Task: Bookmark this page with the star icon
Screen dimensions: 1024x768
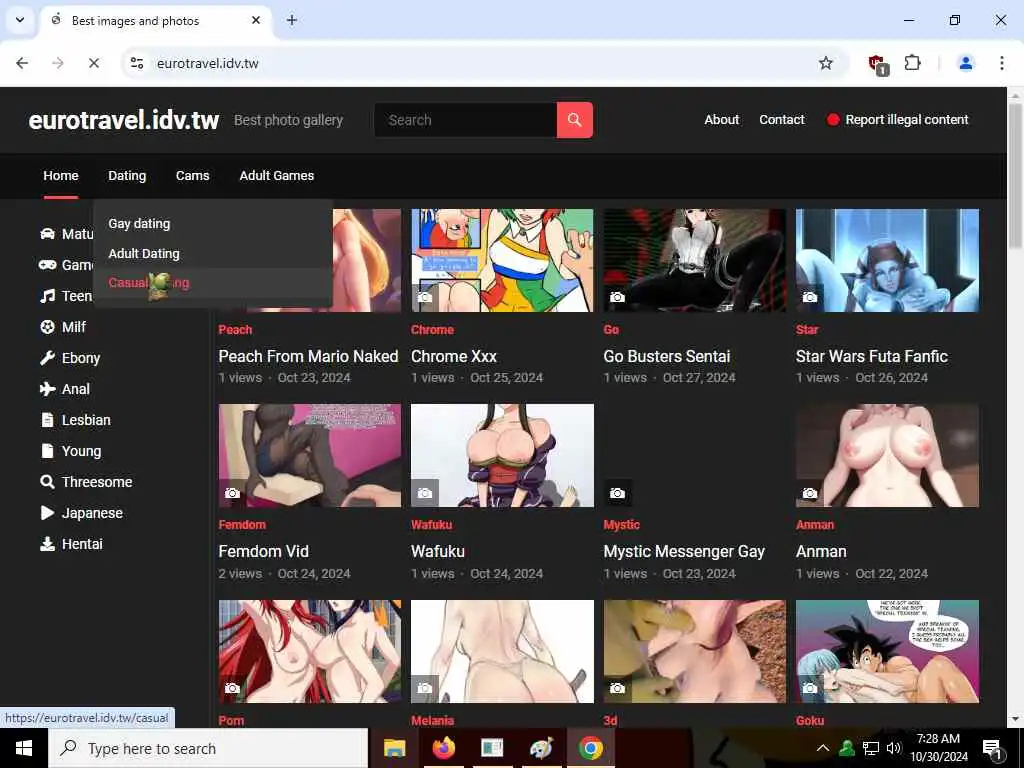Action: pos(825,63)
